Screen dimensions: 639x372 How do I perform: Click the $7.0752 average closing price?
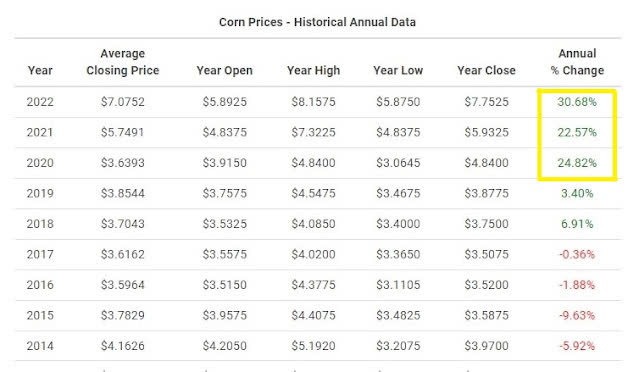pos(123,101)
